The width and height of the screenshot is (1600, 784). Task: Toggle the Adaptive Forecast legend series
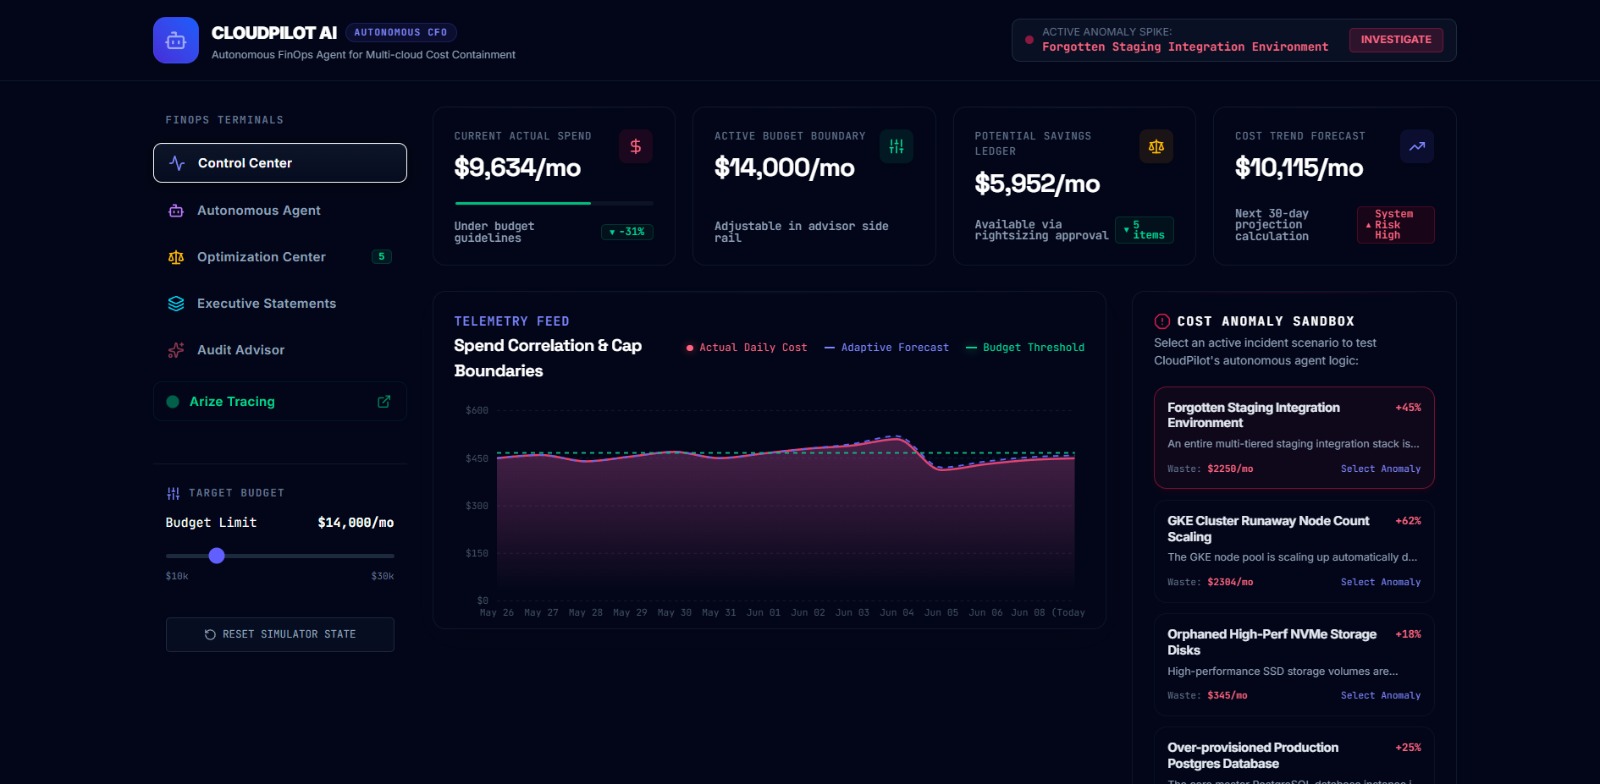pos(886,348)
